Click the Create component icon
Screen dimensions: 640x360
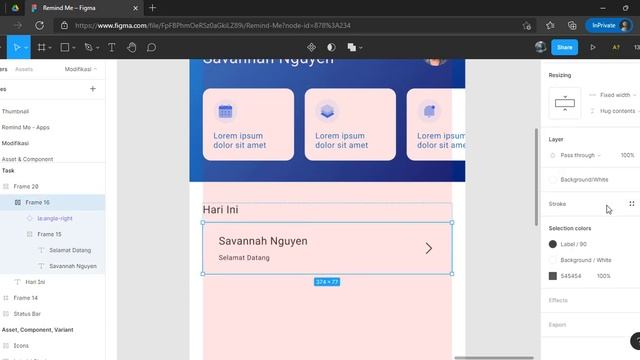[311, 47]
